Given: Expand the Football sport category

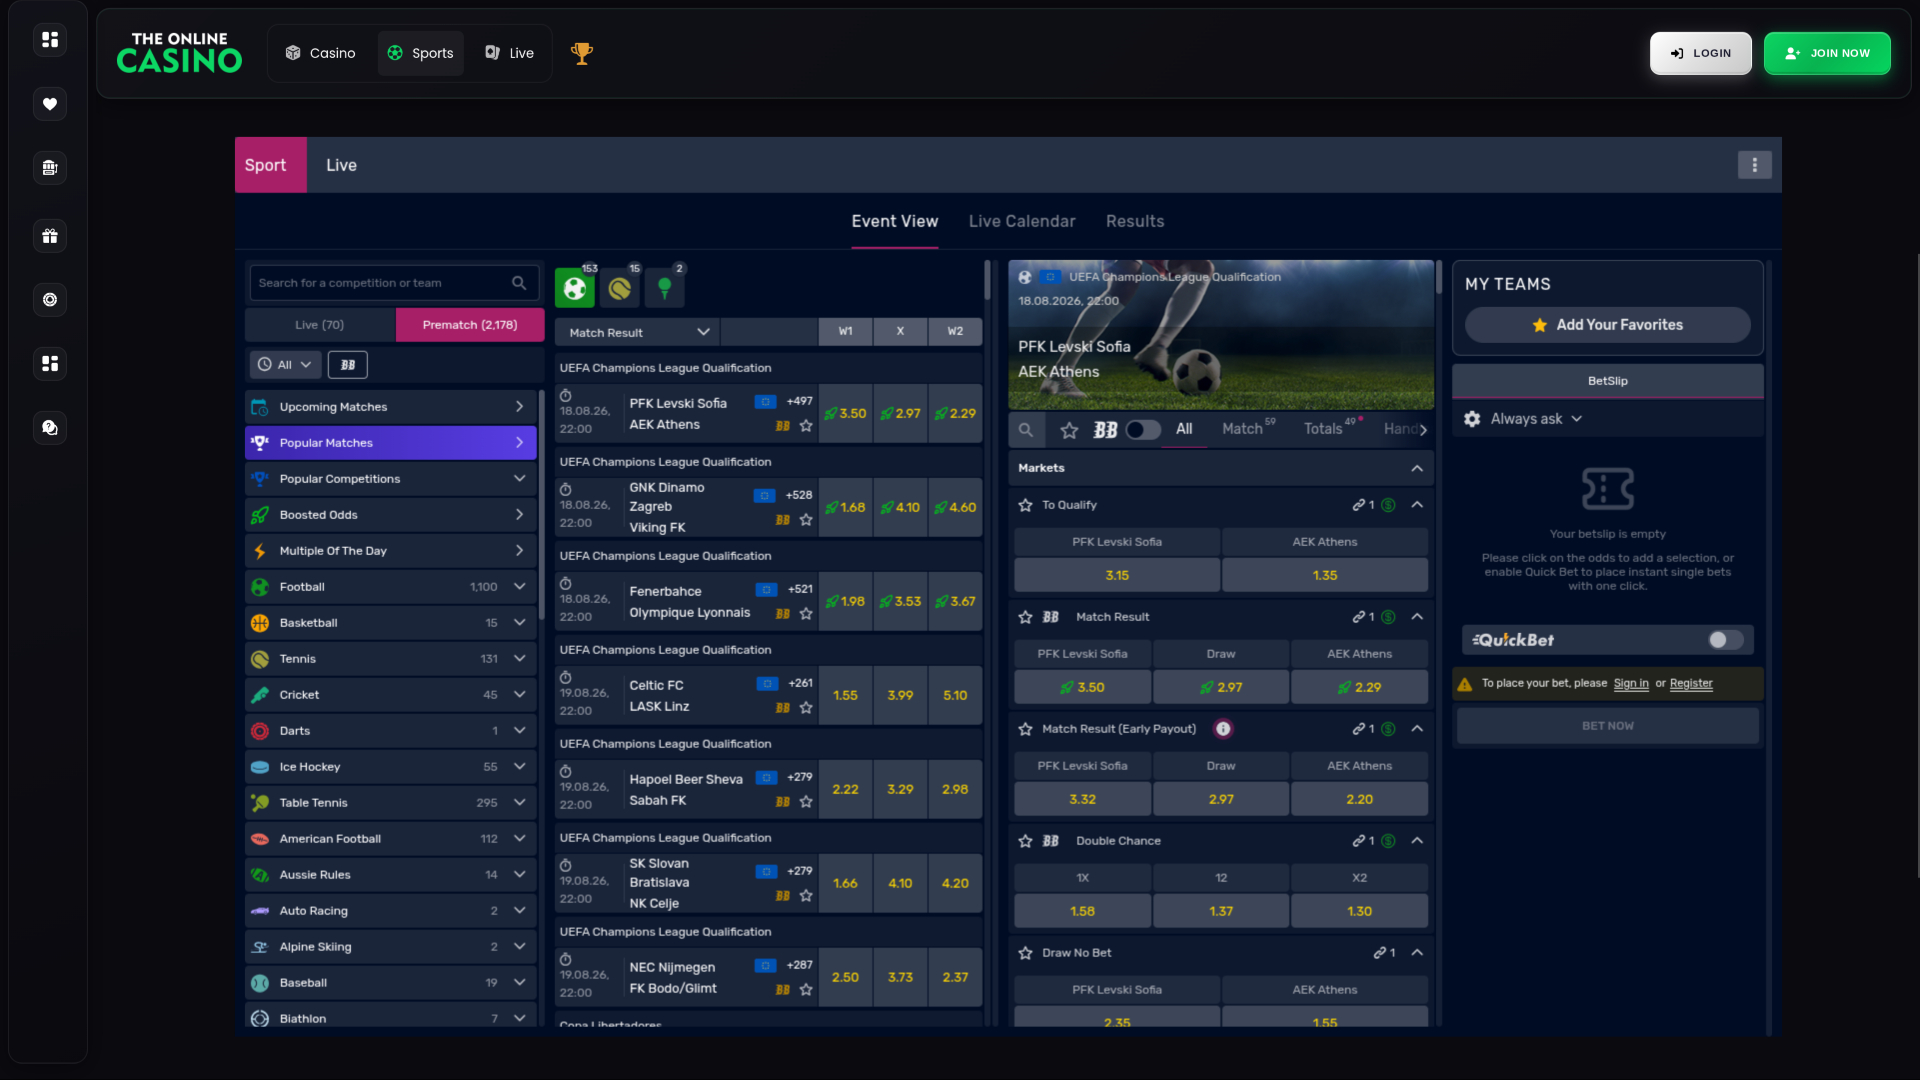Looking at the screenshot, I should (x=391, y=587).
